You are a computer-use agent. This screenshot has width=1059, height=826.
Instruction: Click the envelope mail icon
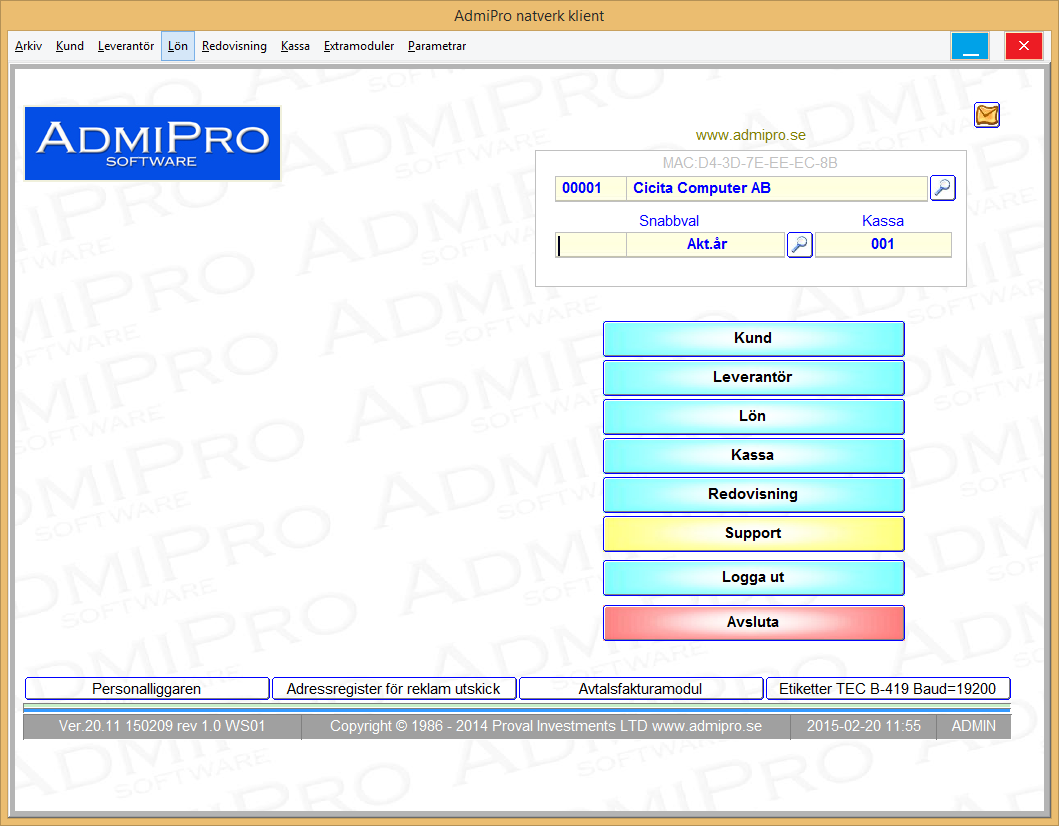(987, 116)
